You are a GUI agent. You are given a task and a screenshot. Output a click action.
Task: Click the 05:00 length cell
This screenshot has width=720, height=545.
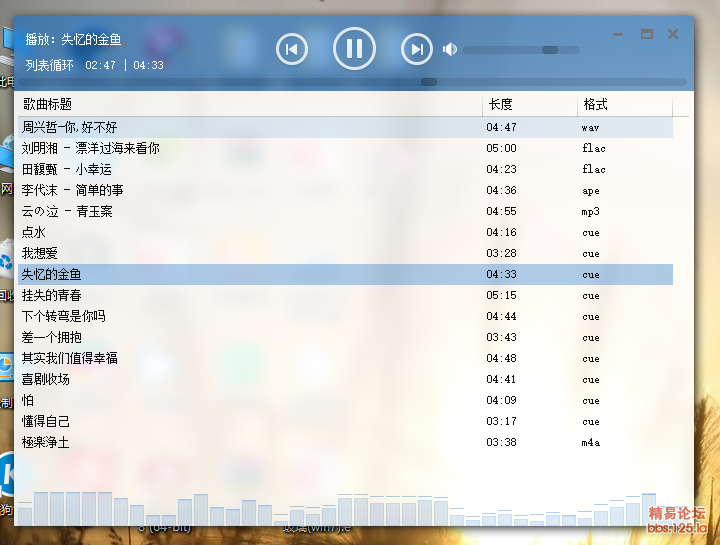pos(501,148)
